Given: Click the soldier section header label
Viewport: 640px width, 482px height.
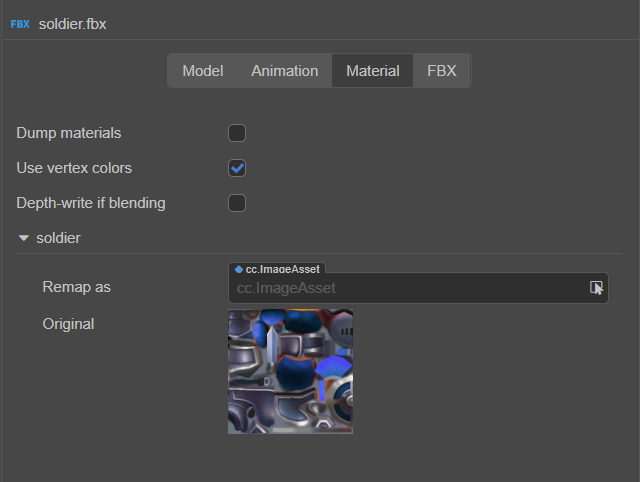Looking at the screenshot, I should pos(58,239).
